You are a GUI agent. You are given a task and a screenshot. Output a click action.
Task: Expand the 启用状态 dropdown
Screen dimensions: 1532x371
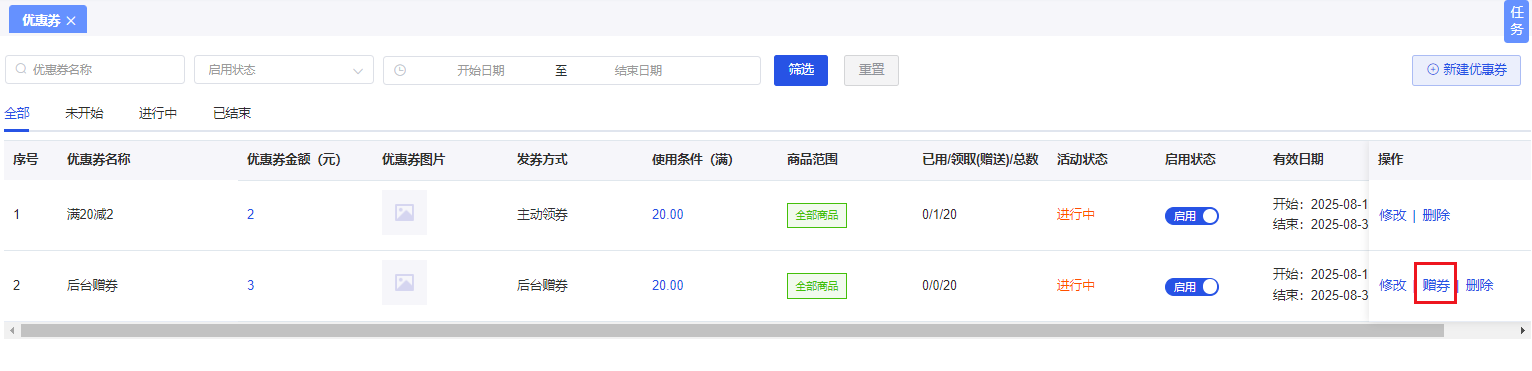284,70
